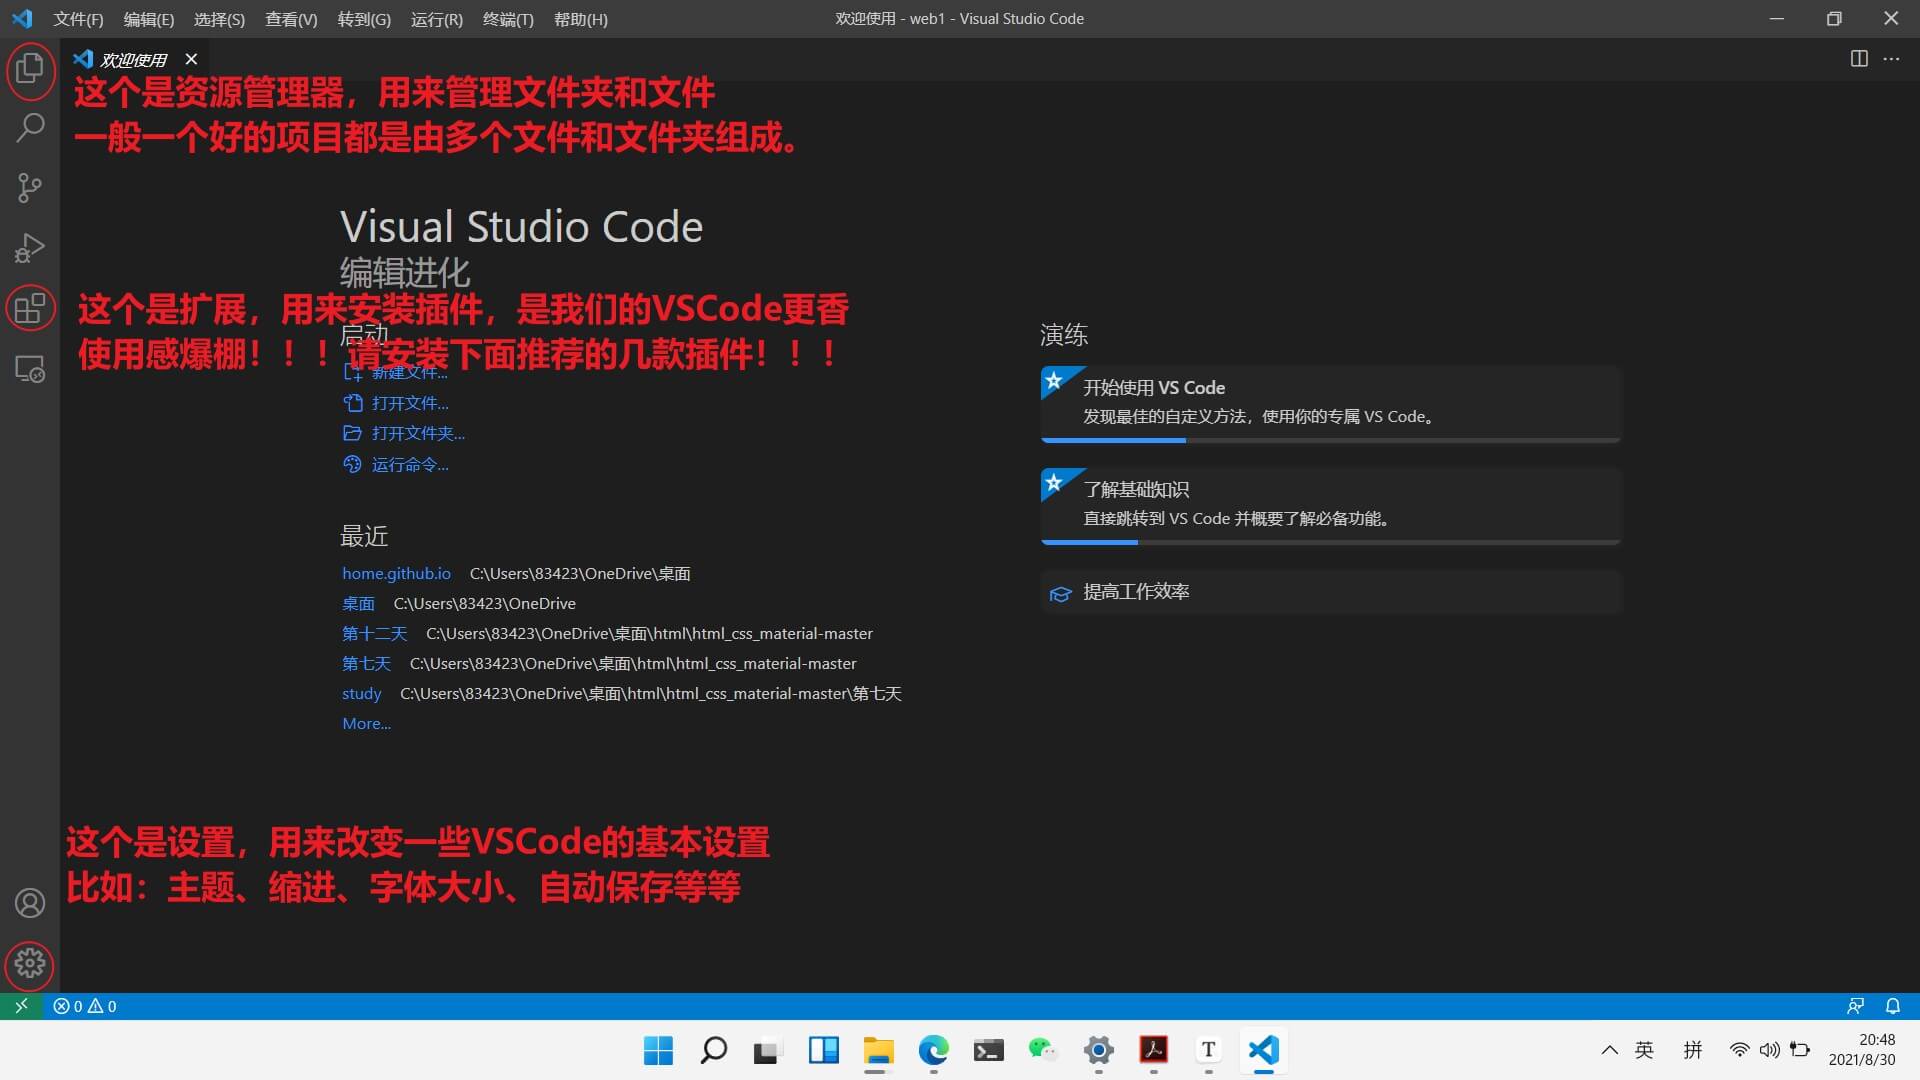Open the Accounts menu icon
1920x1080 pixels.
click(30, 903)
